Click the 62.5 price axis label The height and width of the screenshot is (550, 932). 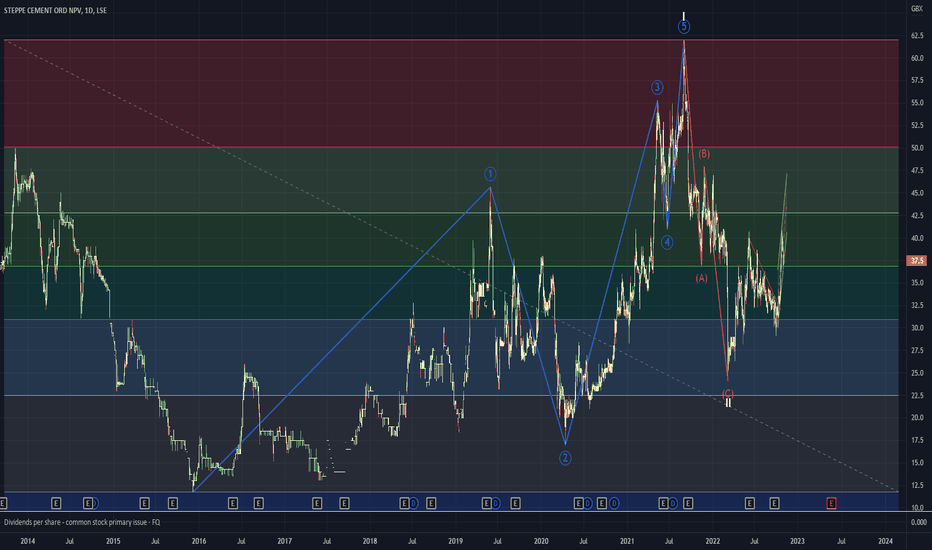(917, 36)
